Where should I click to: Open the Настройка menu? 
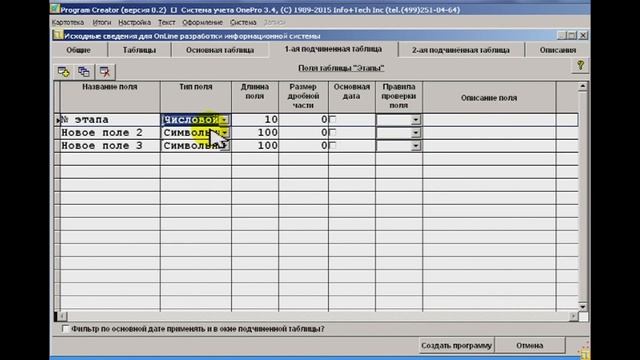click(x=134, y=22)
